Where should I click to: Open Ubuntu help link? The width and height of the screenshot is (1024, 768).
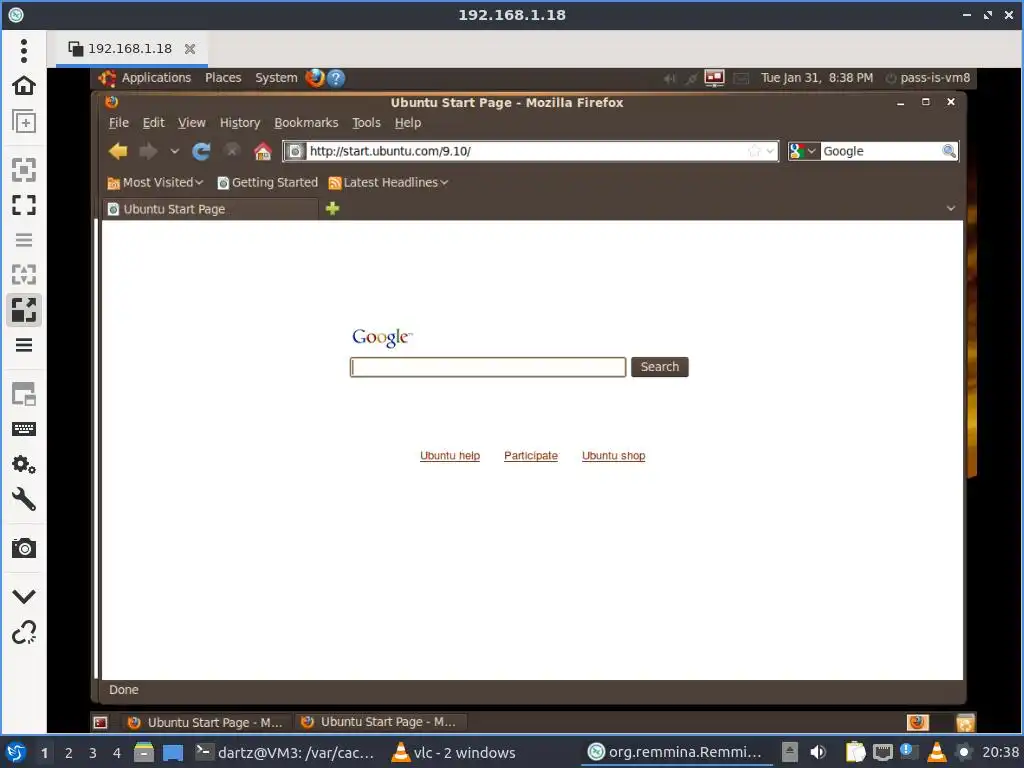click(450, 456)
